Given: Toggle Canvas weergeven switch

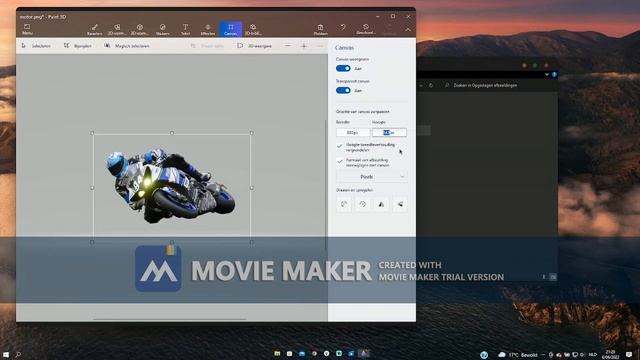Looking at the screenshot, I should 343,68.
